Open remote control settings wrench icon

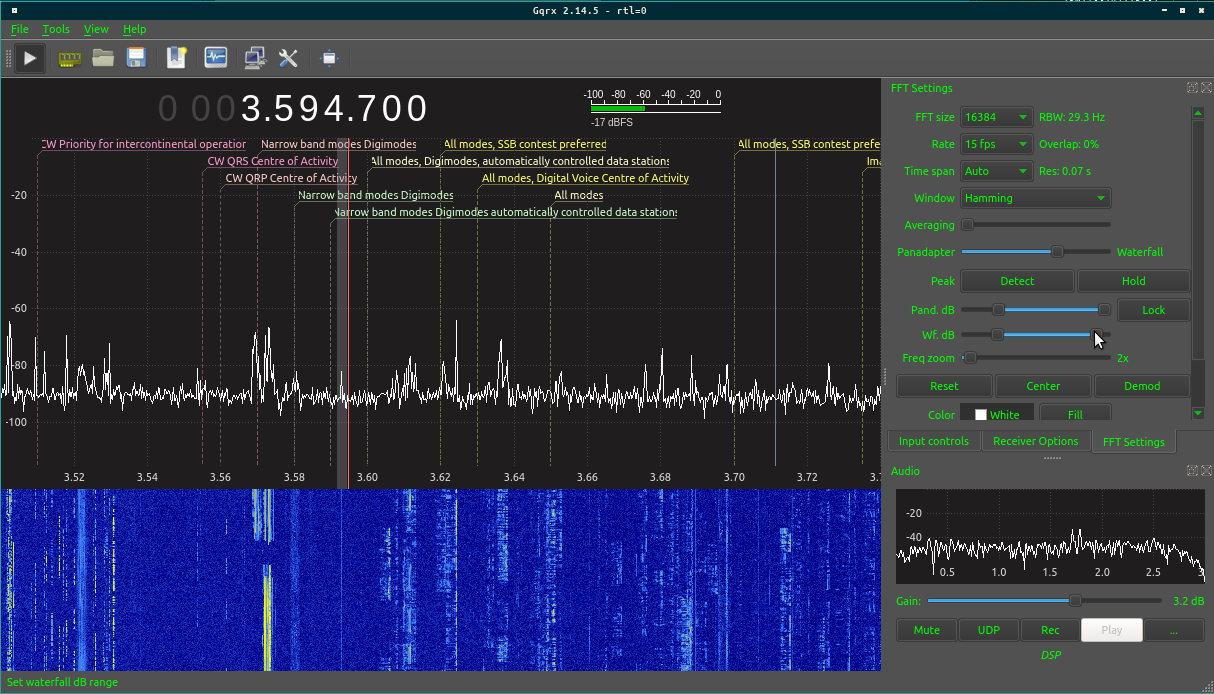(289, 58)
